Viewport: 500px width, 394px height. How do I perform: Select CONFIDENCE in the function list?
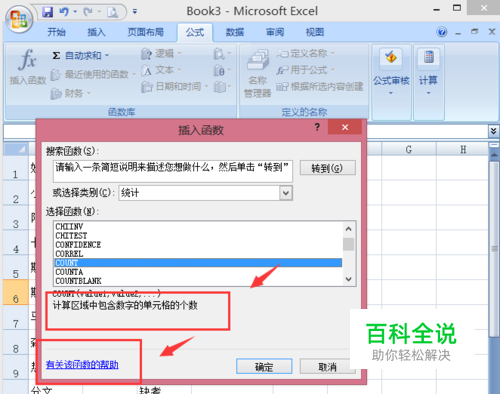198,245
